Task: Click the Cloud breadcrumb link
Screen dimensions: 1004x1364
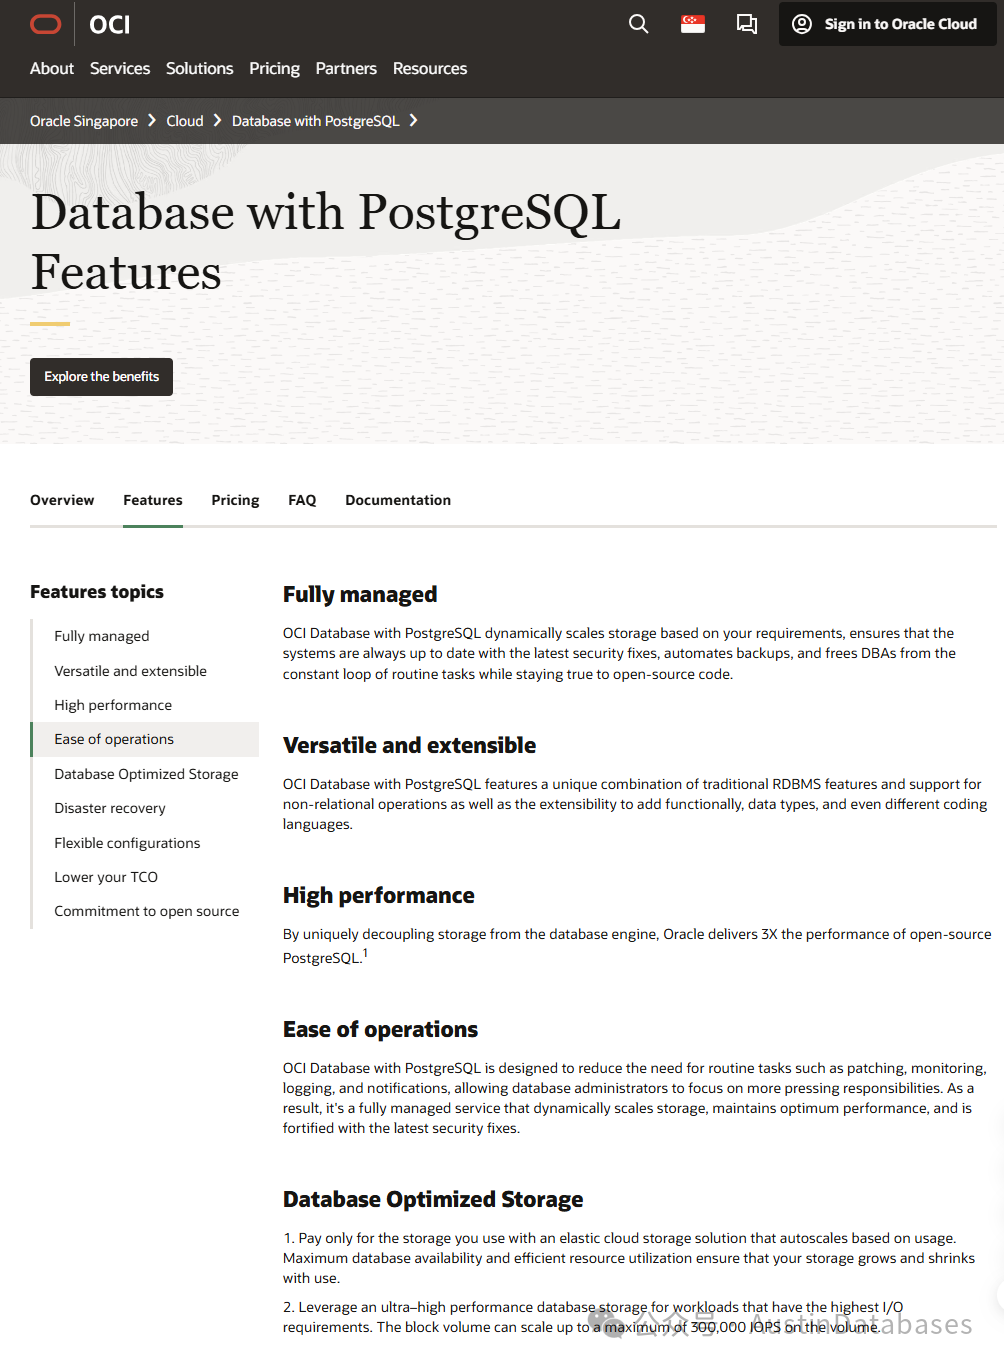Action: (185, 121)
